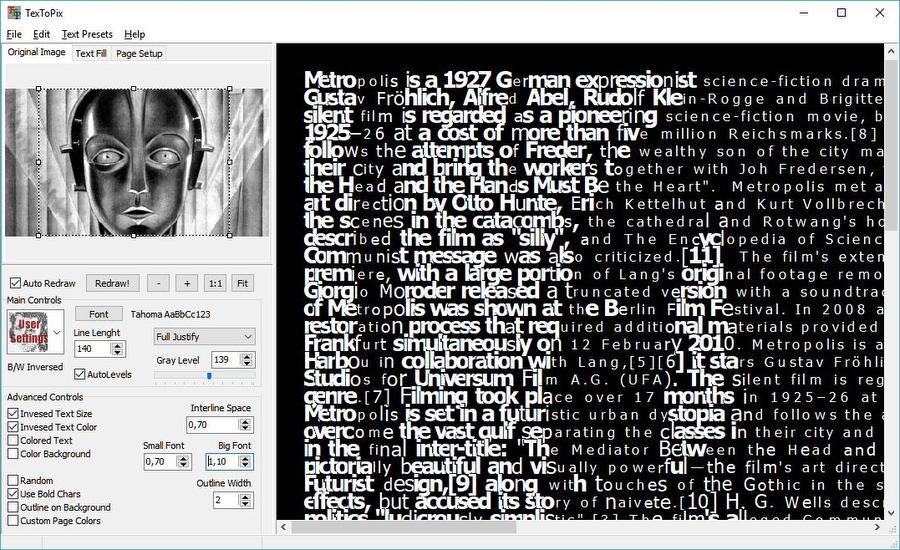Screen dimensions: 900x550
Task: Decrease Small Font with down arrow
Action: click(184, 465)
